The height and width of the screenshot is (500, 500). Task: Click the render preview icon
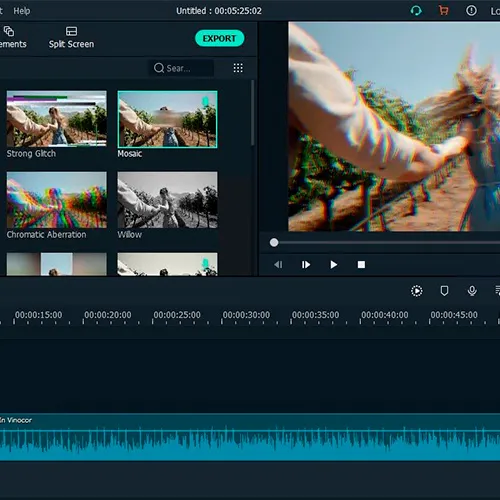(x=417, y=291)
